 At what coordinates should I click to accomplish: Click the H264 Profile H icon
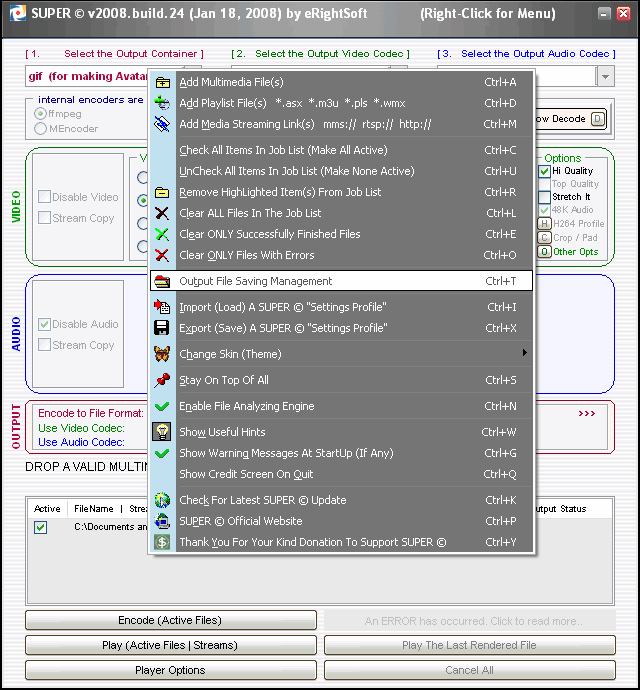click(x=544, y=224)
